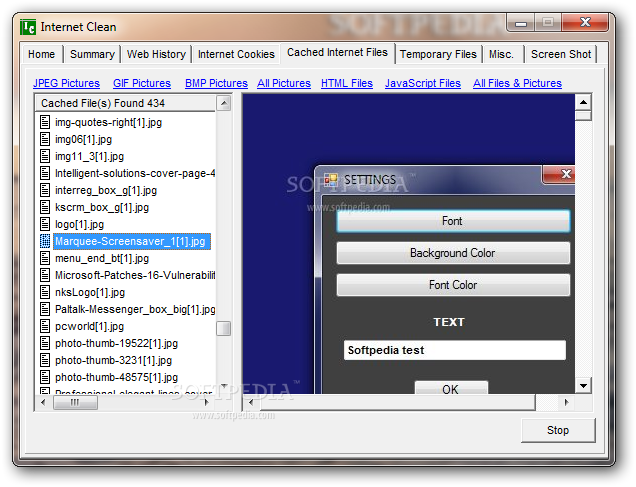Screen dimensions: 636x487
Task: Click file list scroll up arrow
Action: coord(223,103)
